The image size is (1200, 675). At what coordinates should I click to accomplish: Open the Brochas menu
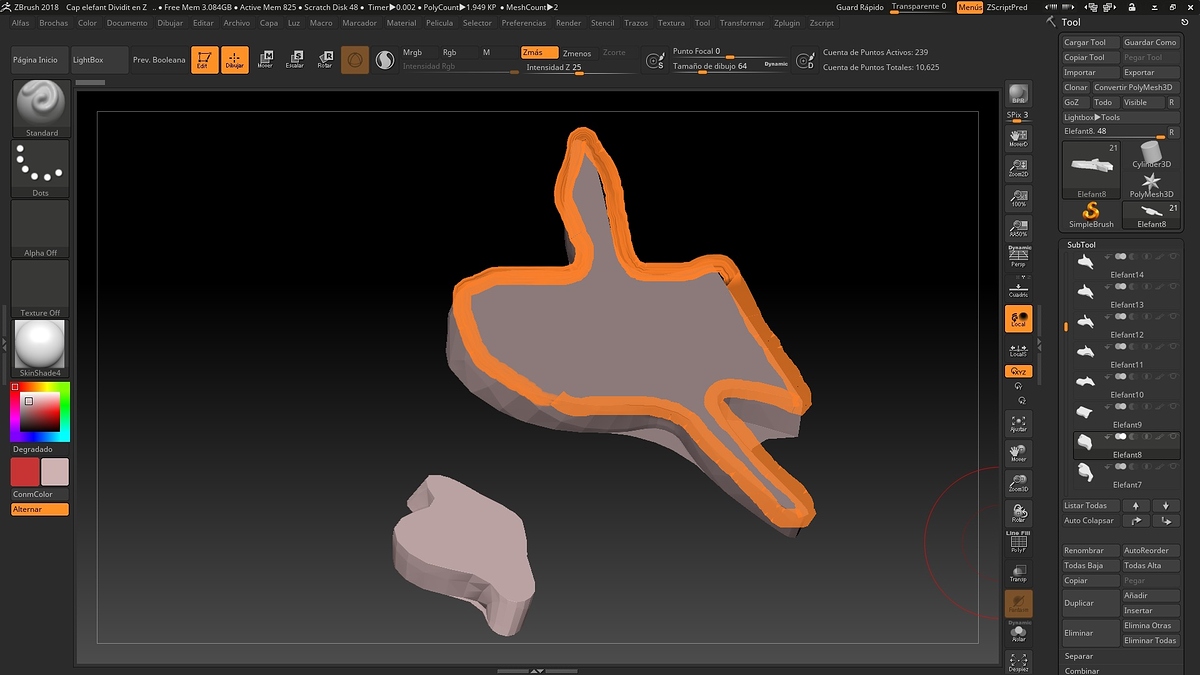point(54,22)
